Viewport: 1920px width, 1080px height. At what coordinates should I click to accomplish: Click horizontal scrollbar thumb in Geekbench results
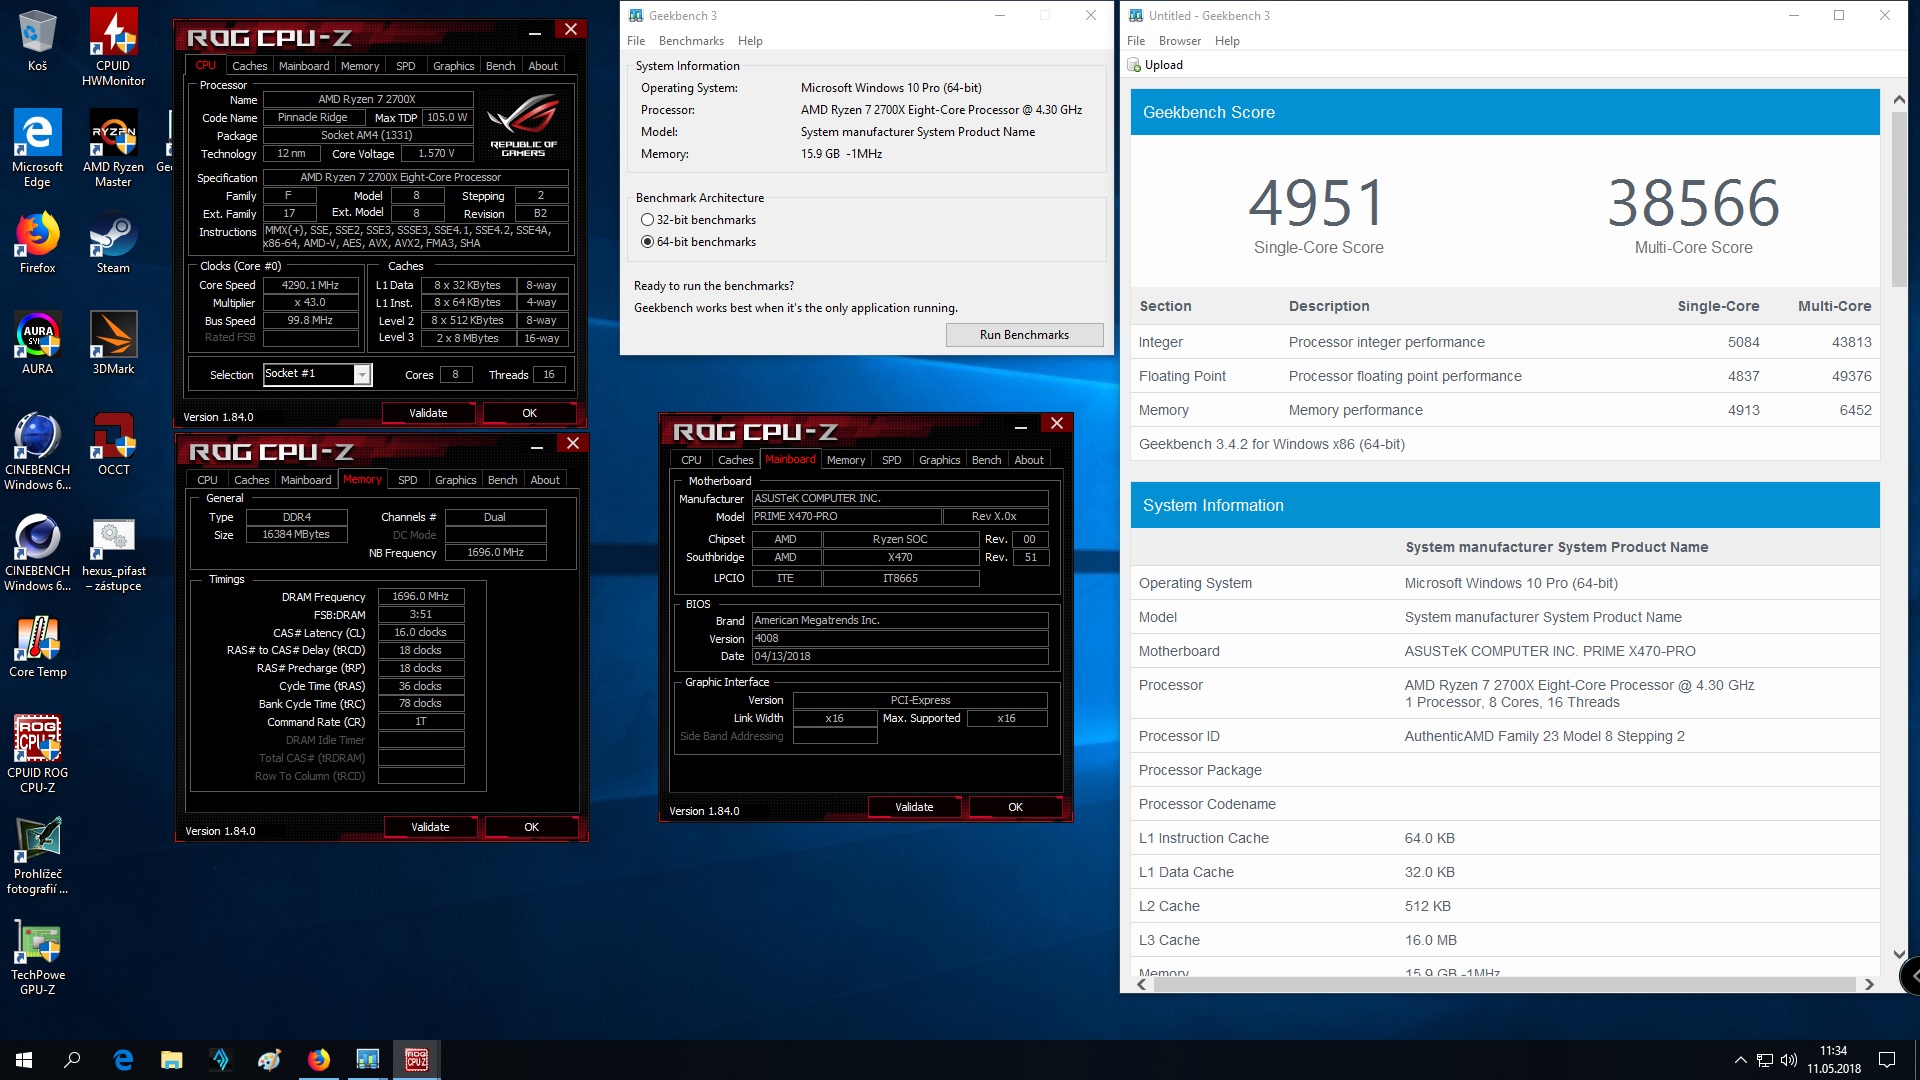(x=1503, y=985)
